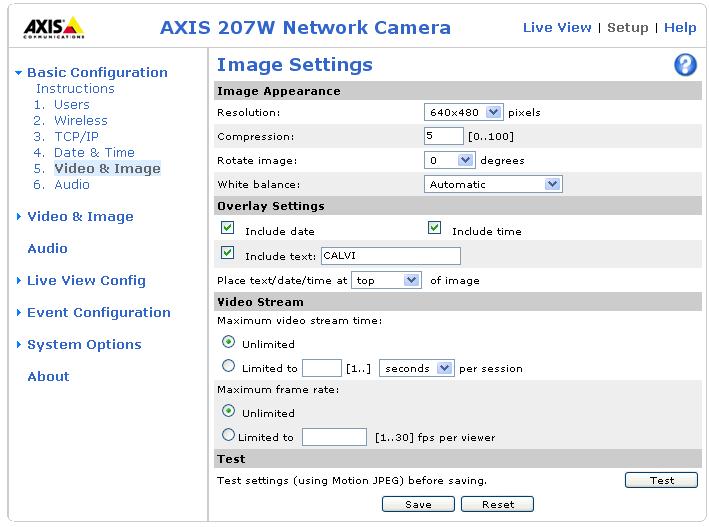709x527 pixels.
Task: Toggle the Include date checkbox
Action: [227, 228]
